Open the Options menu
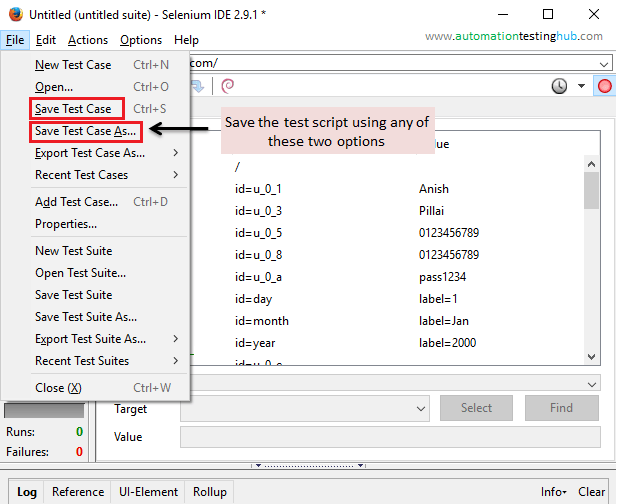The height and width of the screenshot is (504, 617). coord(141,40)
